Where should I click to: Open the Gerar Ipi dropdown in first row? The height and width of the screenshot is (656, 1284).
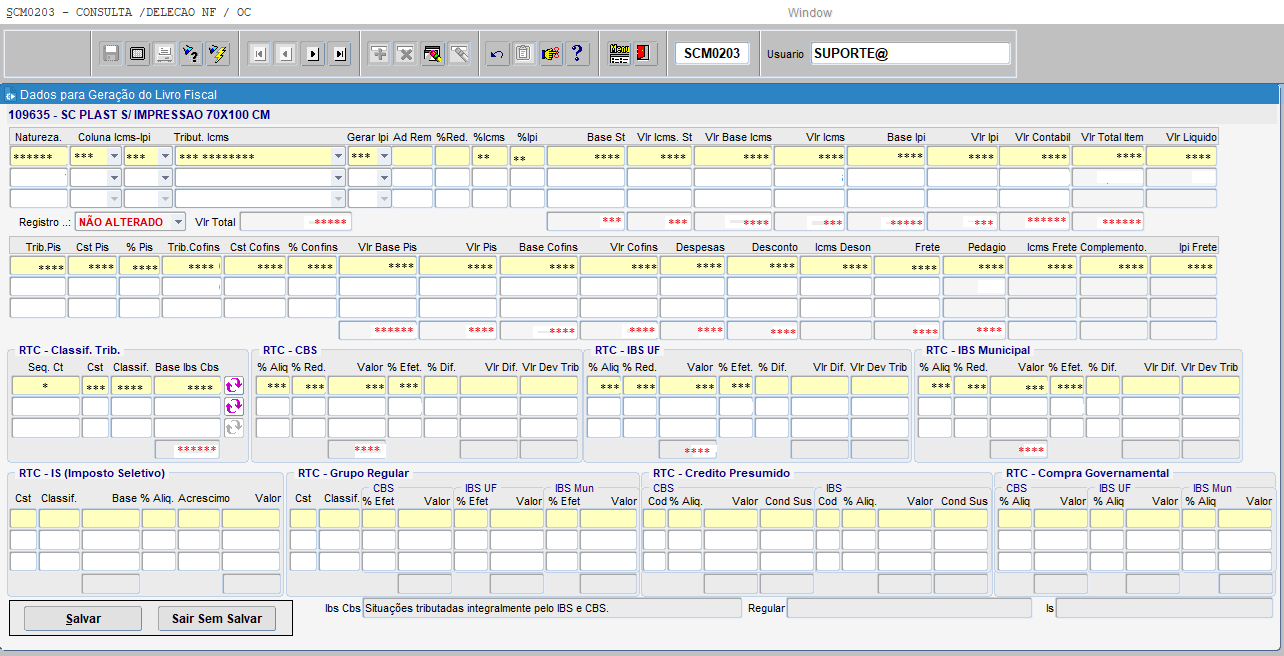pos(384,156)
